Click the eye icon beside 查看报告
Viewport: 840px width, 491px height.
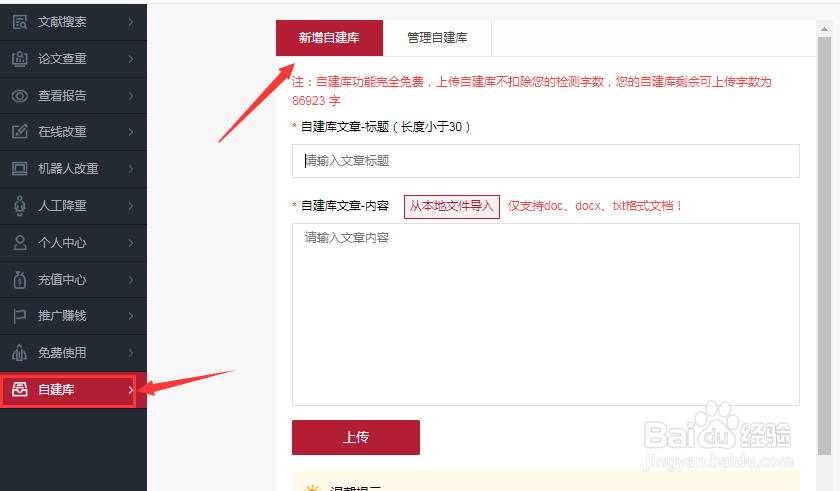[x=20, y=96]
